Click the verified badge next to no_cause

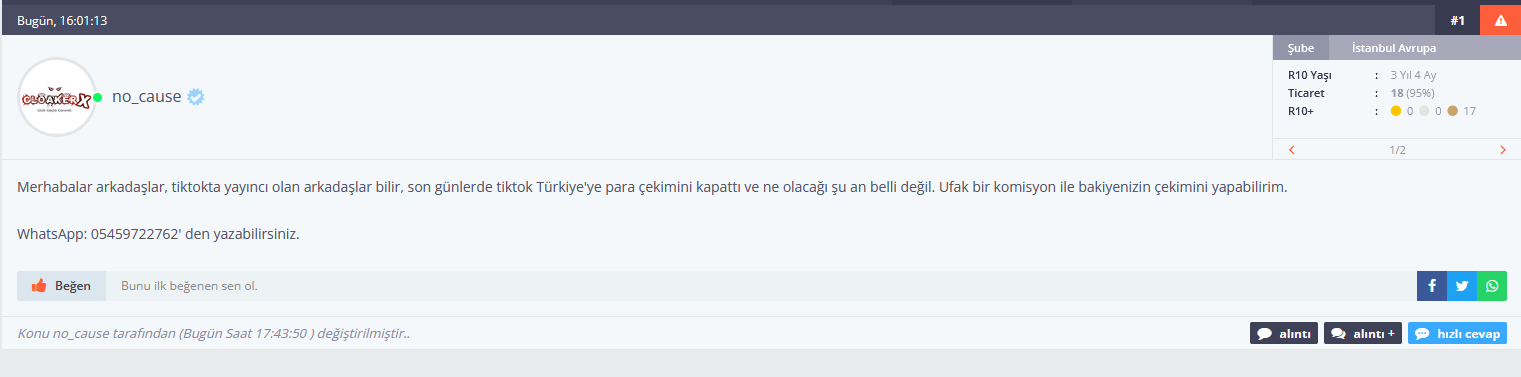[x=196, y=97]
